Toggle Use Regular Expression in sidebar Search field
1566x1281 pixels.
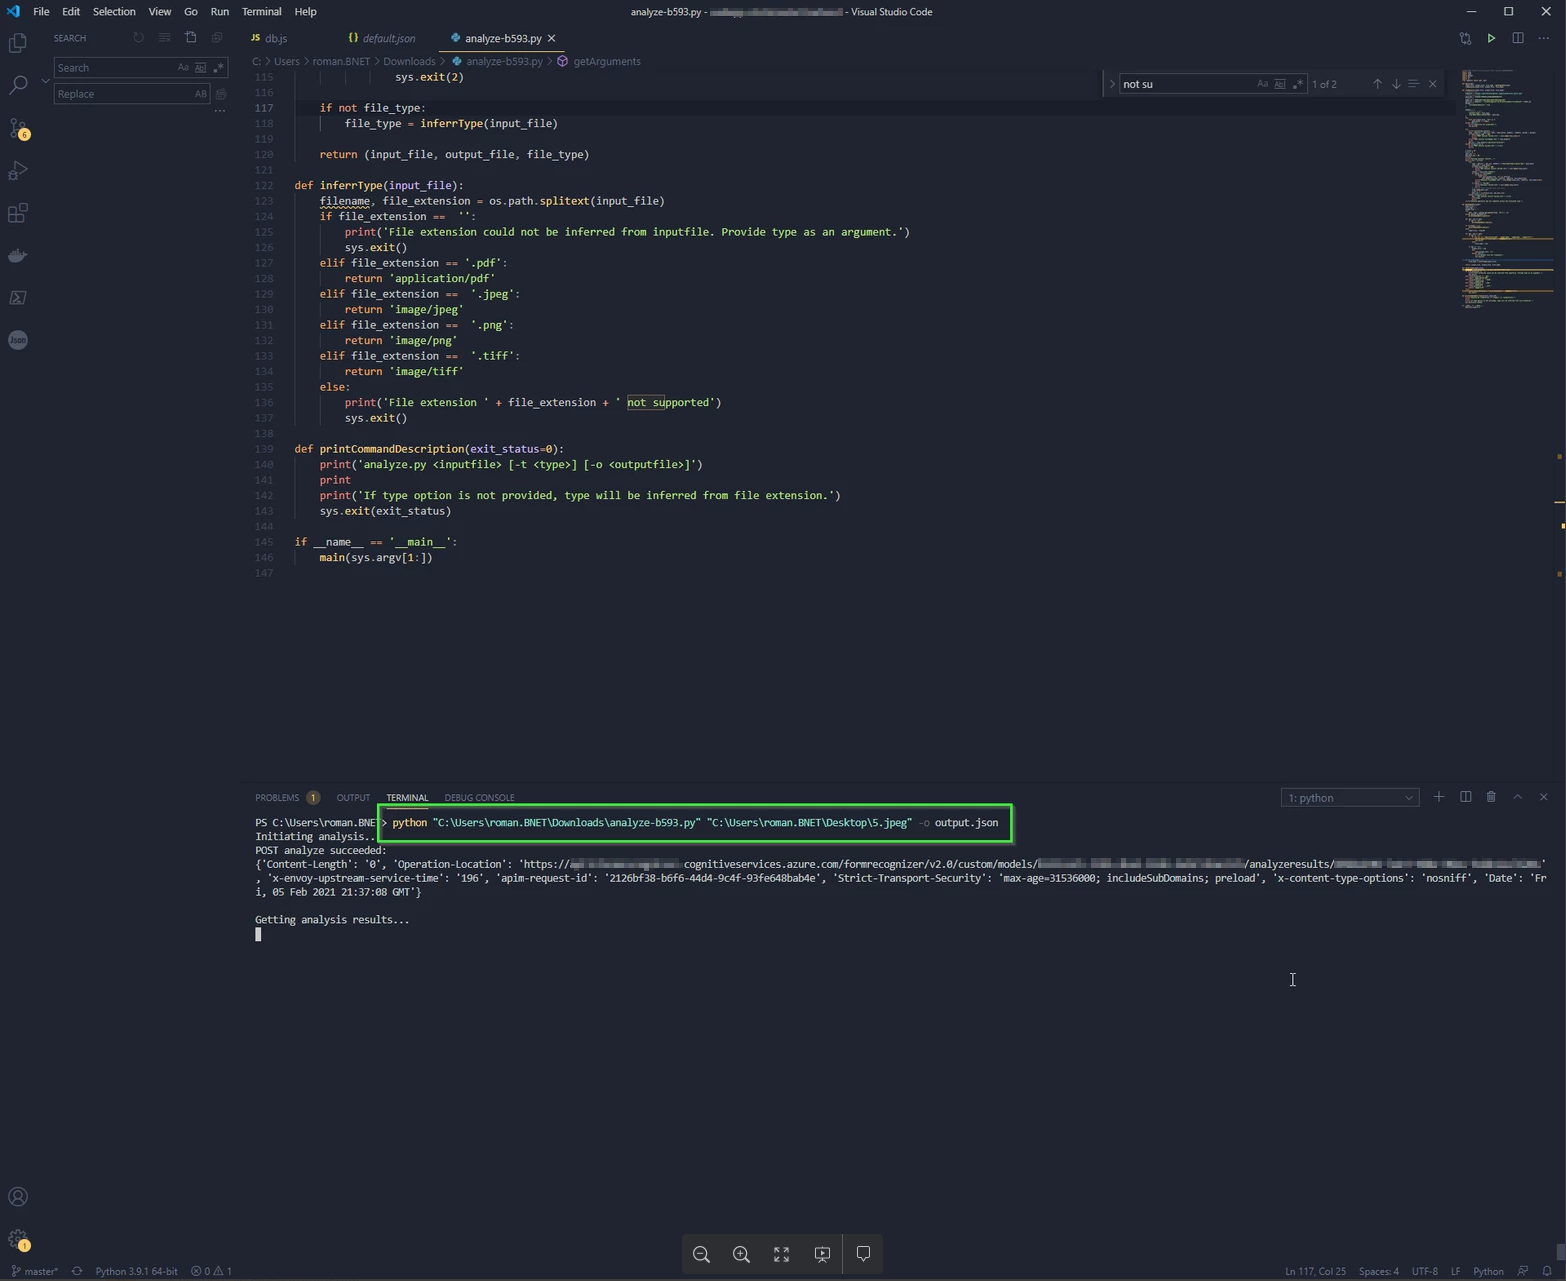pyautogui.click(x=218, y=68)
